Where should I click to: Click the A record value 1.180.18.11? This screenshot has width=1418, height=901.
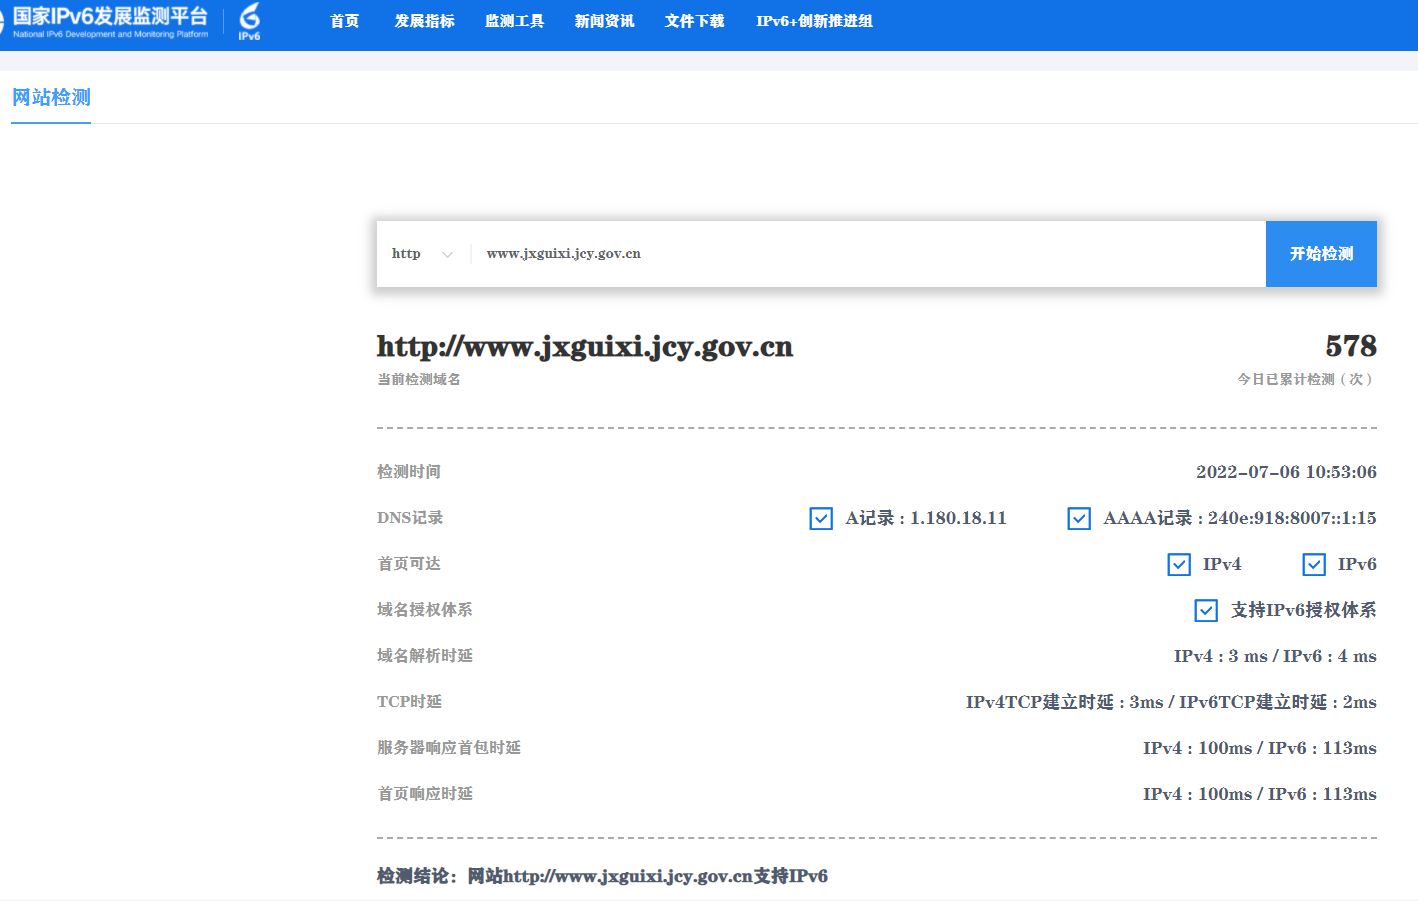[958, 518]
